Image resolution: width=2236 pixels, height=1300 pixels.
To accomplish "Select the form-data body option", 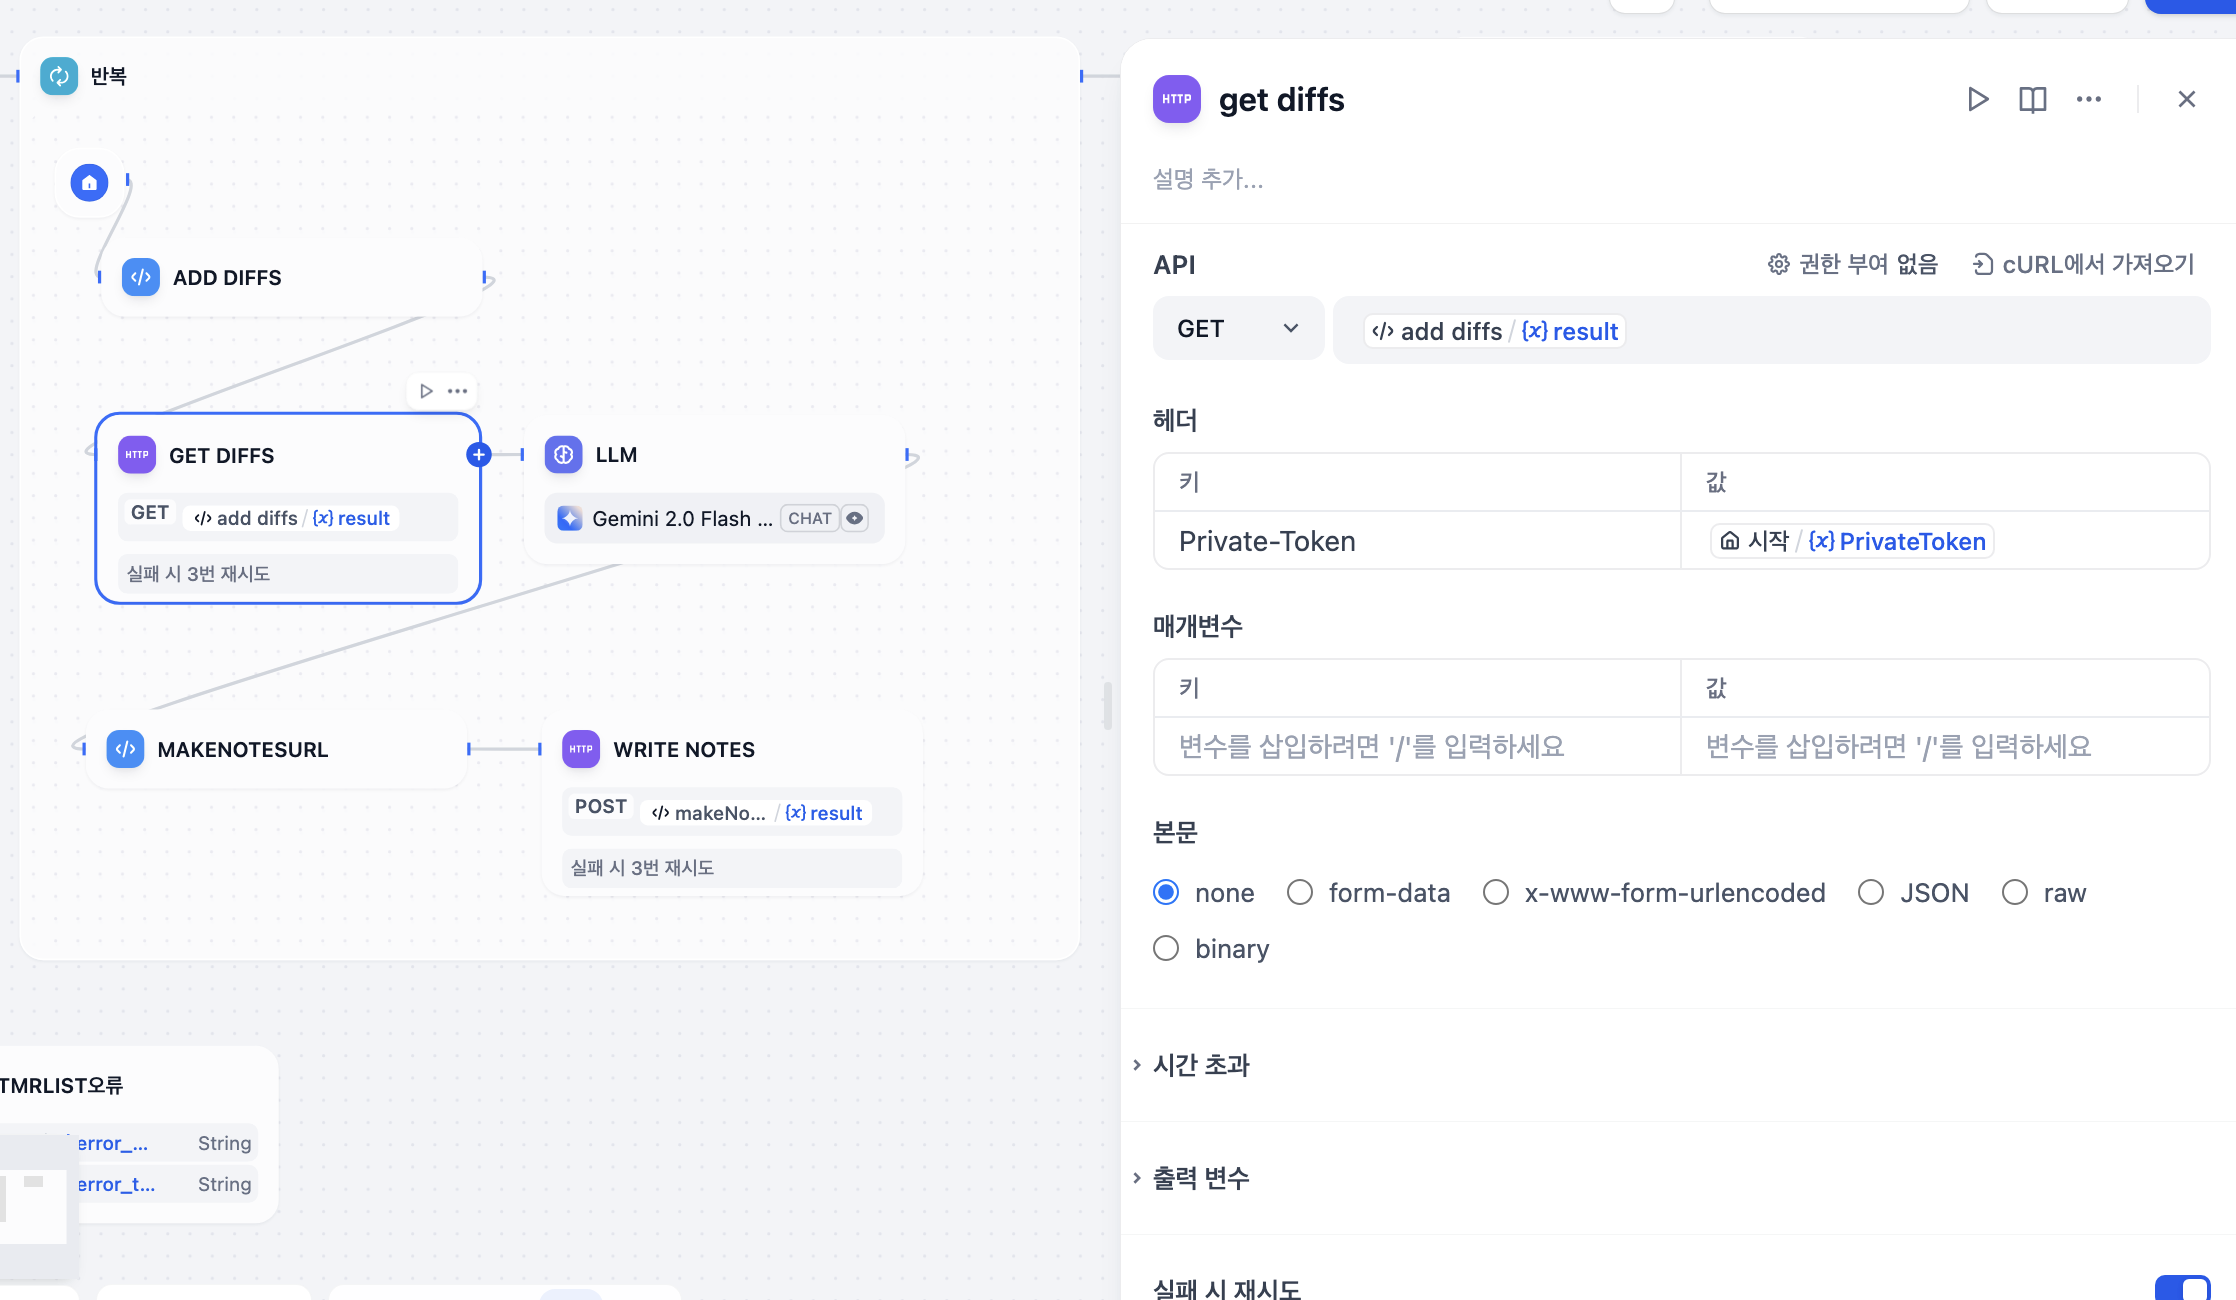I will click(1300, 892).
